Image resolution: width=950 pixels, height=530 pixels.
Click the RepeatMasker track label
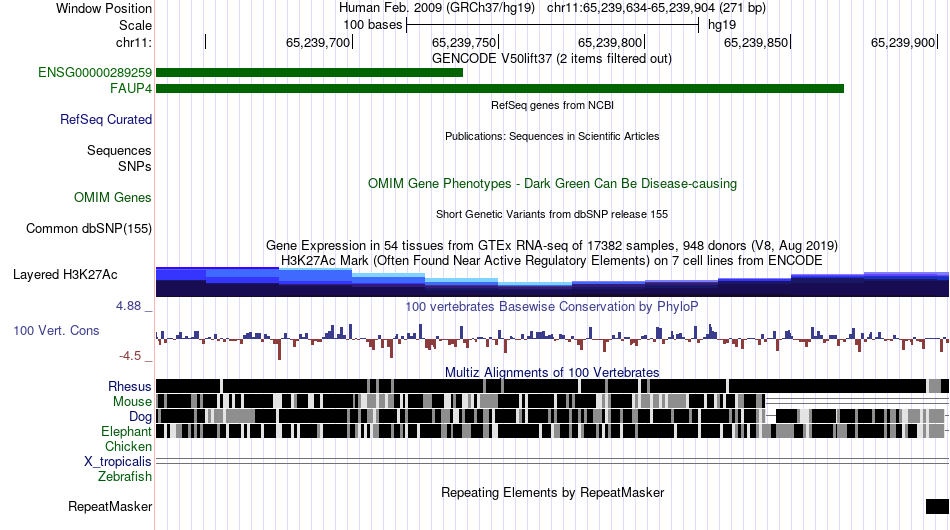(110, 506)
